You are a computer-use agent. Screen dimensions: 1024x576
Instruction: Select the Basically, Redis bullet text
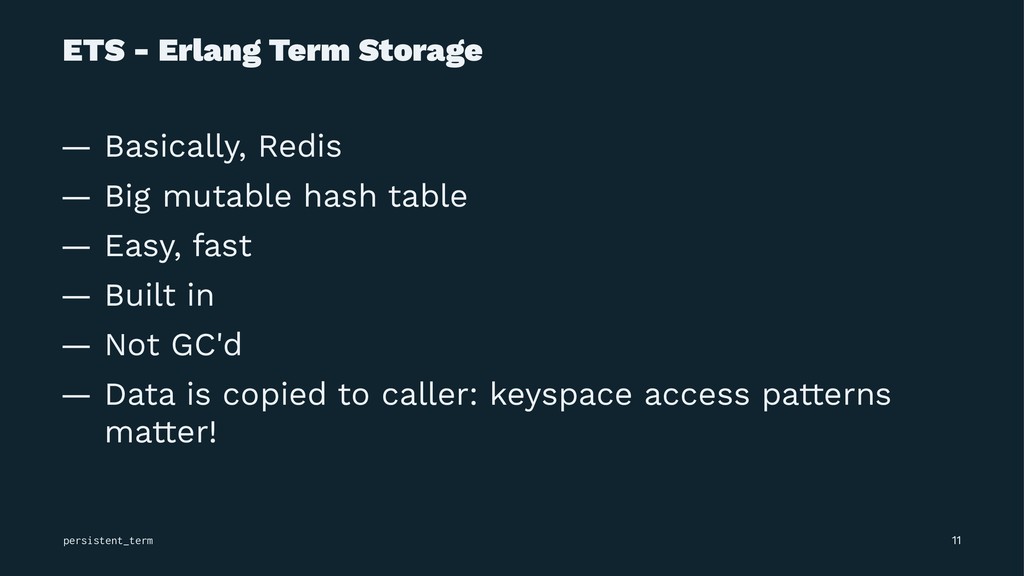223,147
